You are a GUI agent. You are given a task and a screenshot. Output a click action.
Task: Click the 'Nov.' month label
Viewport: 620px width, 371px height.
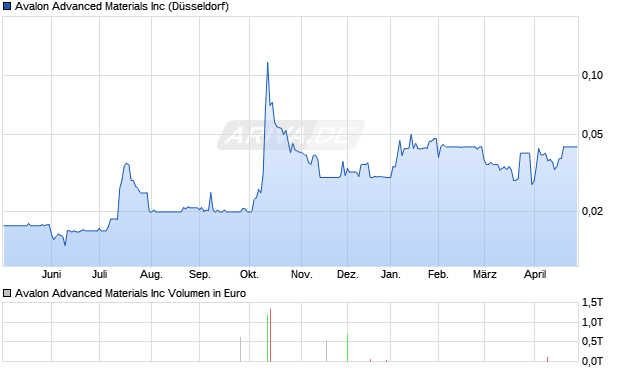302,274
